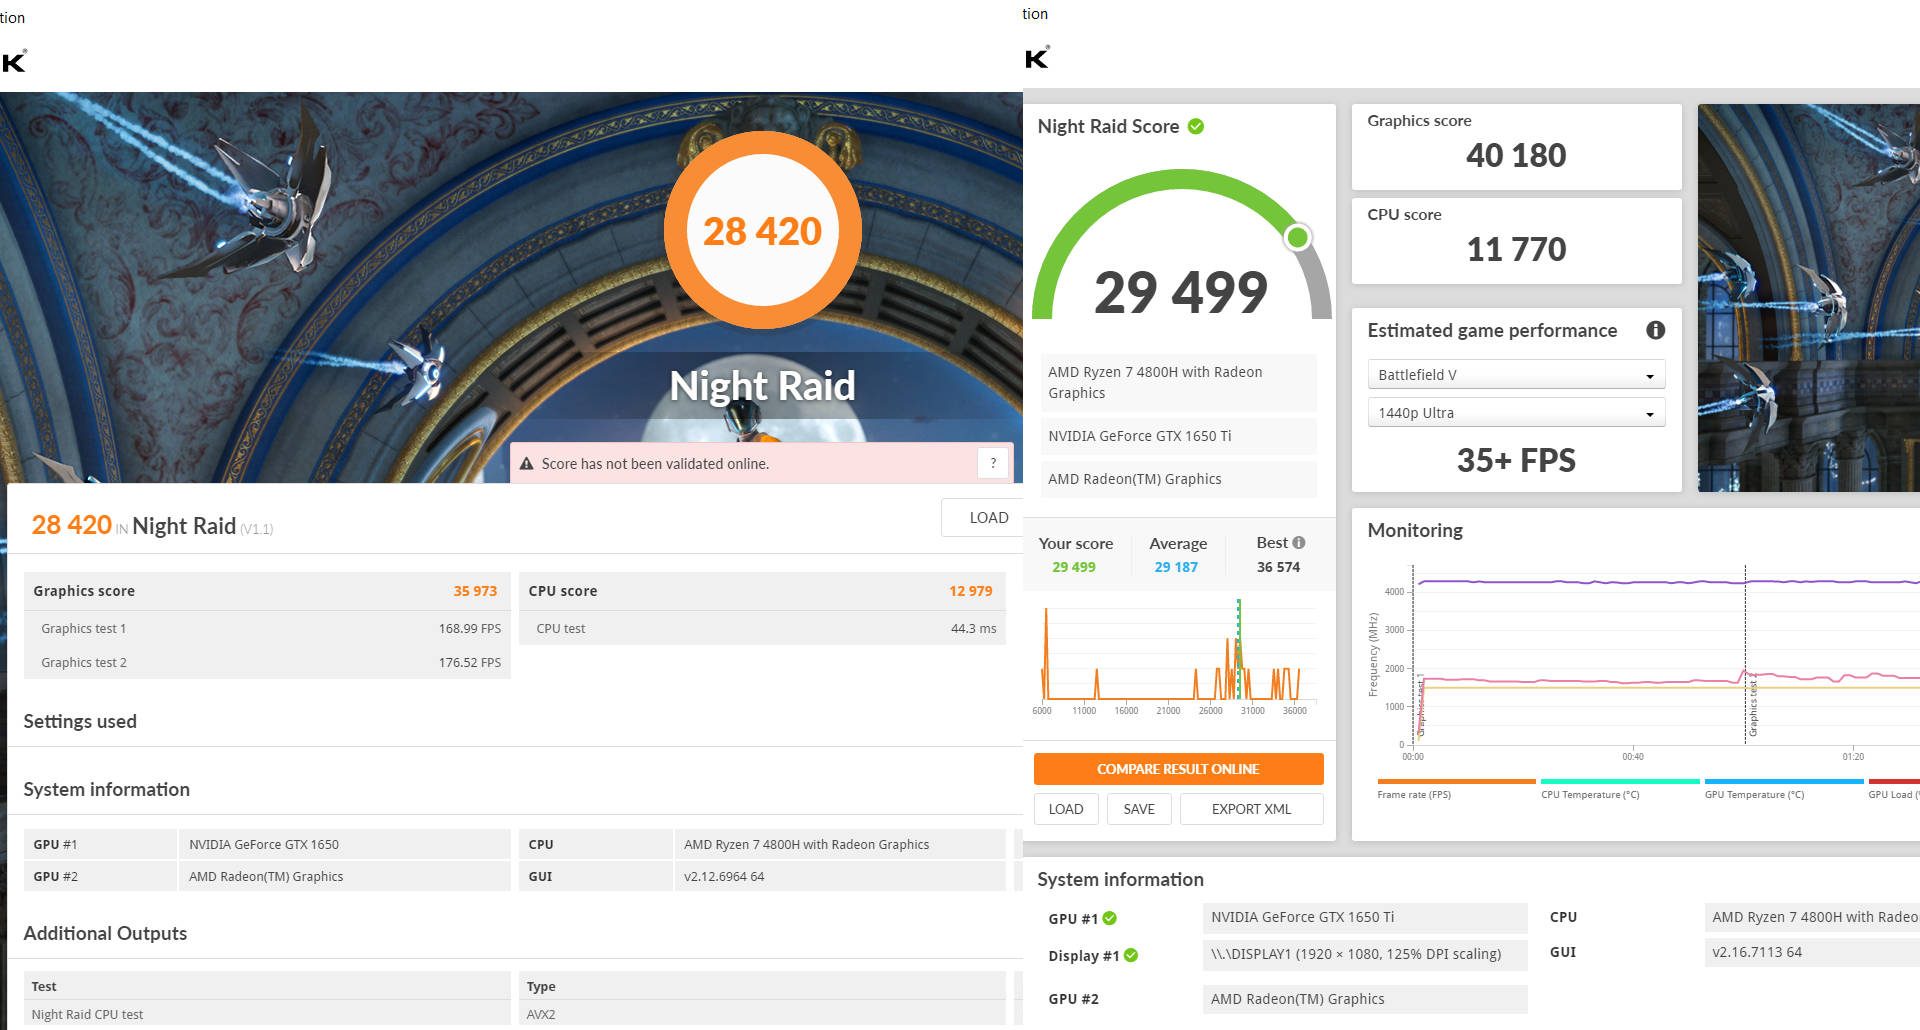1920x1030 pixels.
Task: Click the COMPARE RESULT ONLINE button
Action: coord(1178,769)
